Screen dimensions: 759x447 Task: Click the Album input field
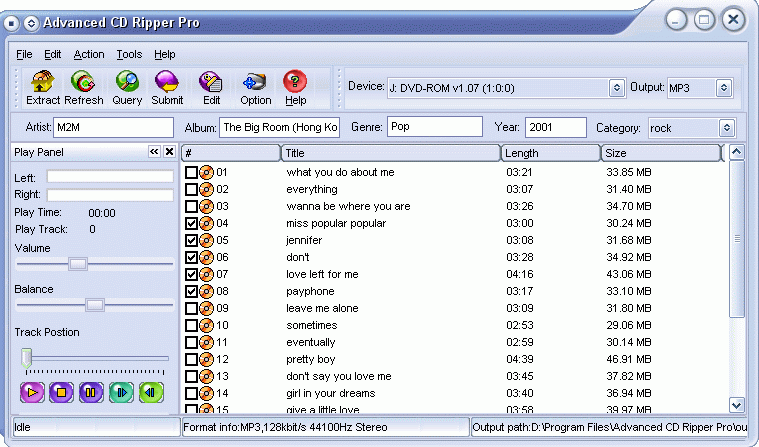pyautogui.click(x=280, y=127)
